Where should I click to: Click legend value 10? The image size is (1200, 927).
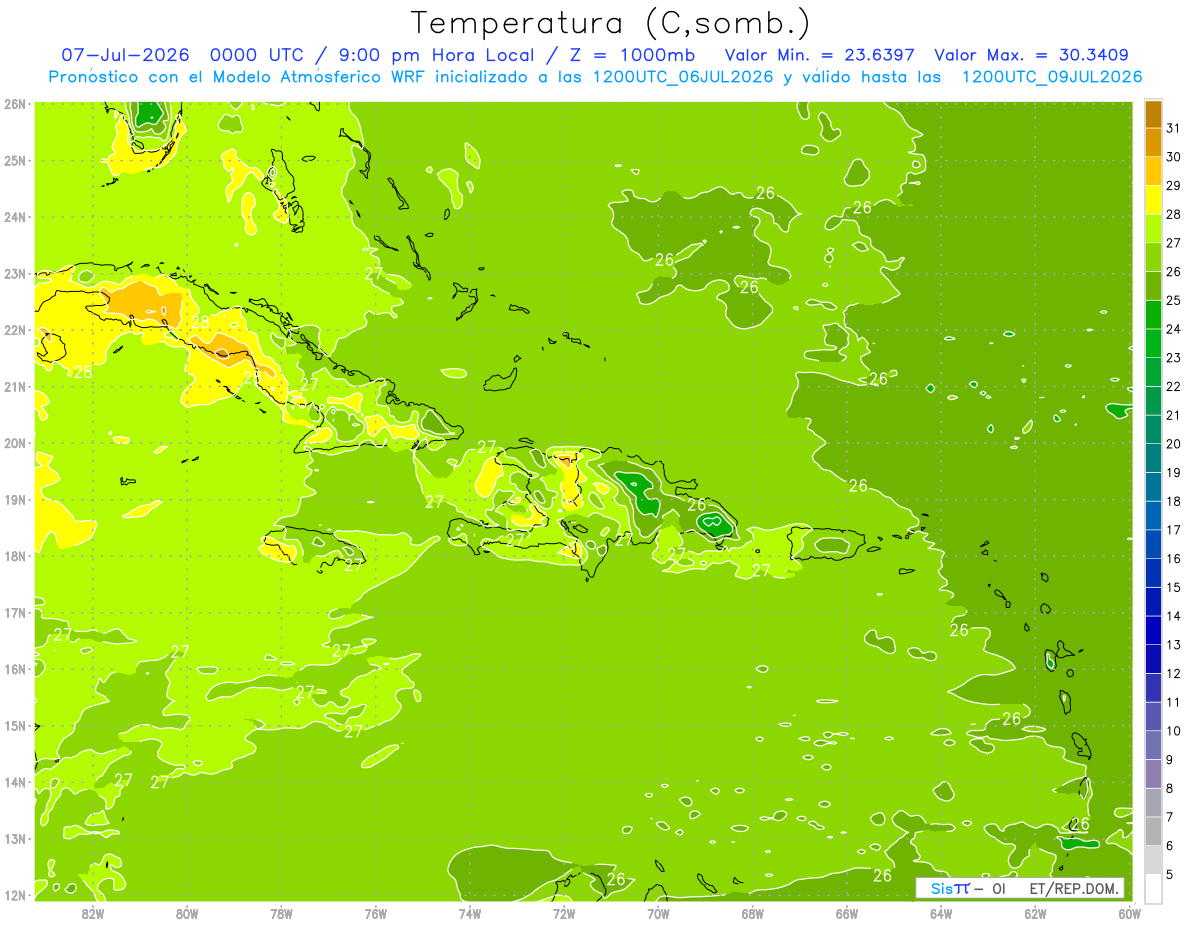coord(1174,731)
